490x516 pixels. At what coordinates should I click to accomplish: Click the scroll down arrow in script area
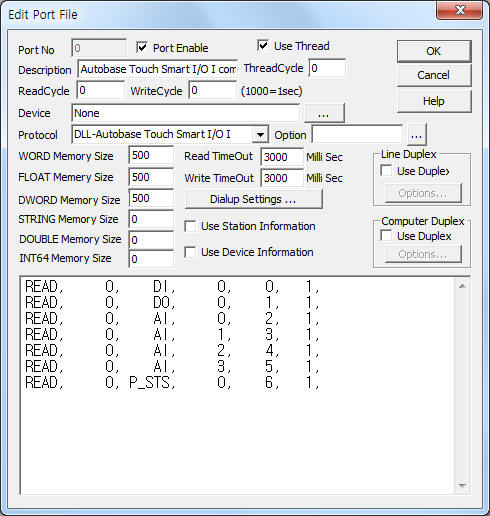462,485
